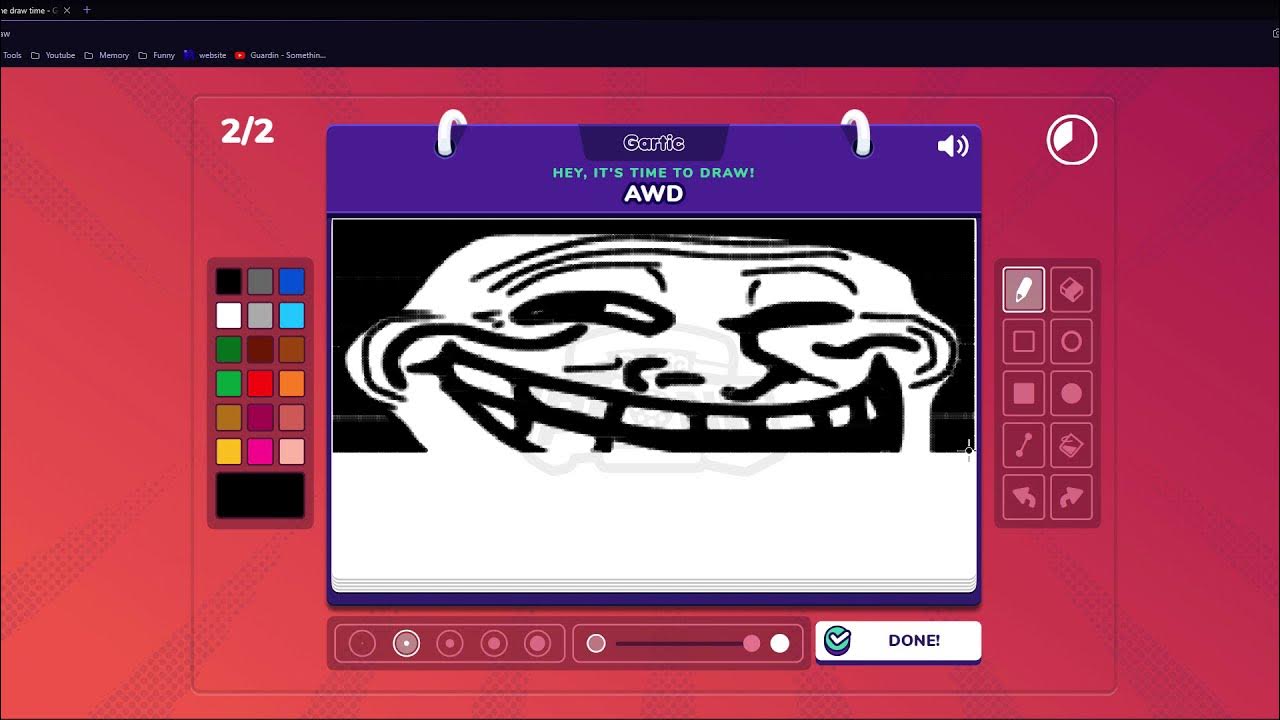The width and height of the screenshot is (1280, 720).
Task: Select the straight line tool
Action: click(1024, 446)
